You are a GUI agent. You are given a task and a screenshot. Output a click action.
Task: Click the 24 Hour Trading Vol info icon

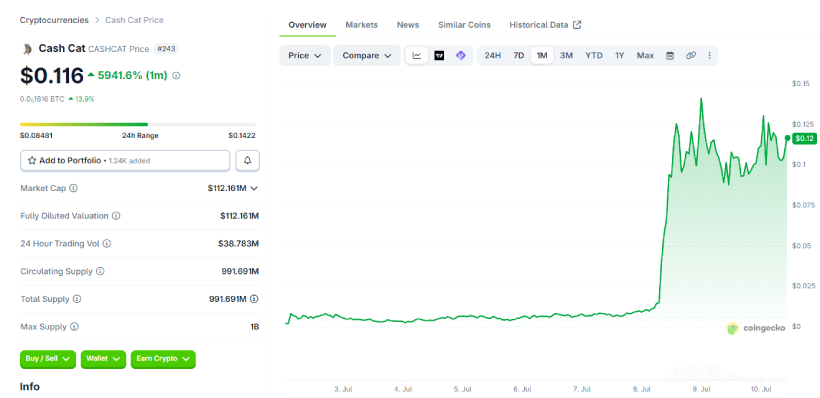click(107, 244)
